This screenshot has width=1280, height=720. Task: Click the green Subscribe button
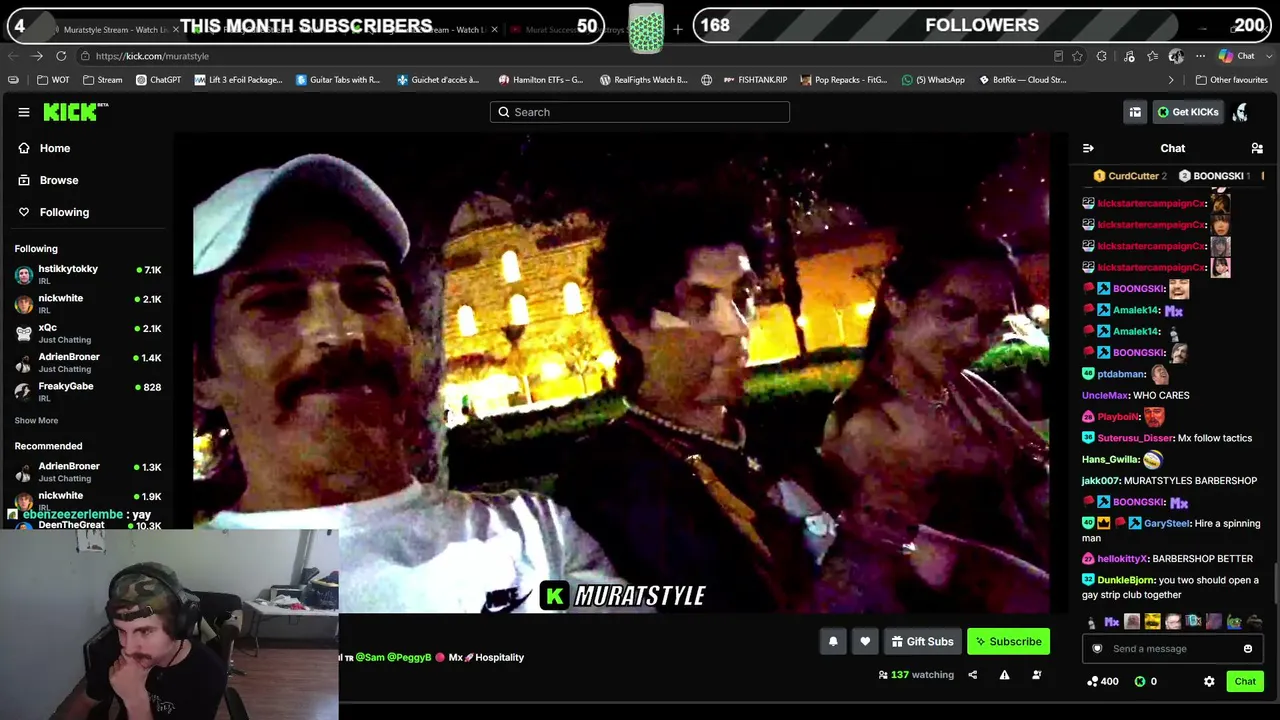[x=1008, y=641]
